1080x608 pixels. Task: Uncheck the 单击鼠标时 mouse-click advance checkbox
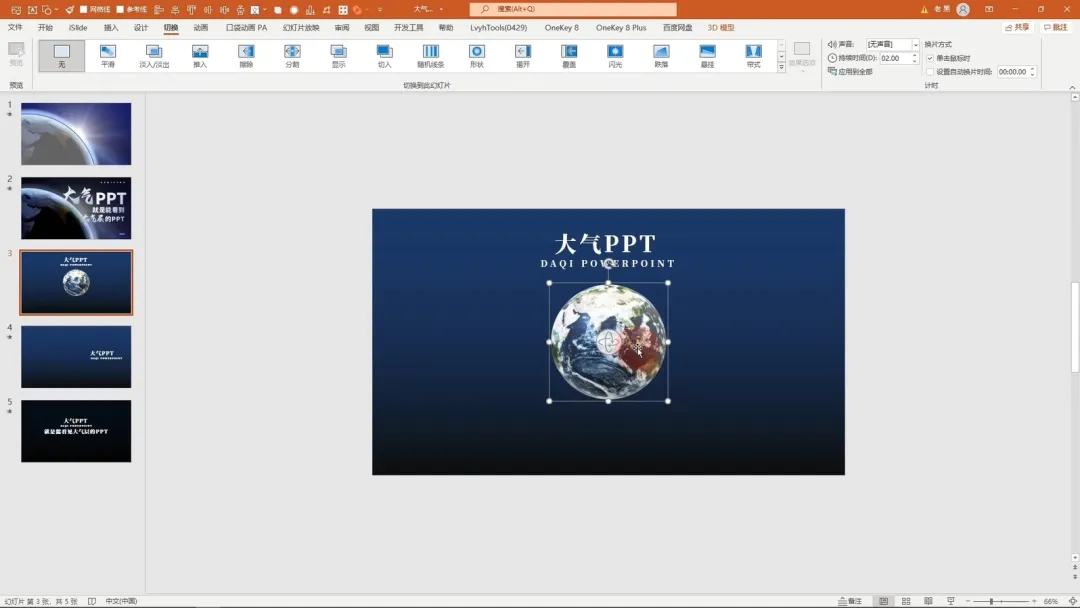(x=930, y=57)
